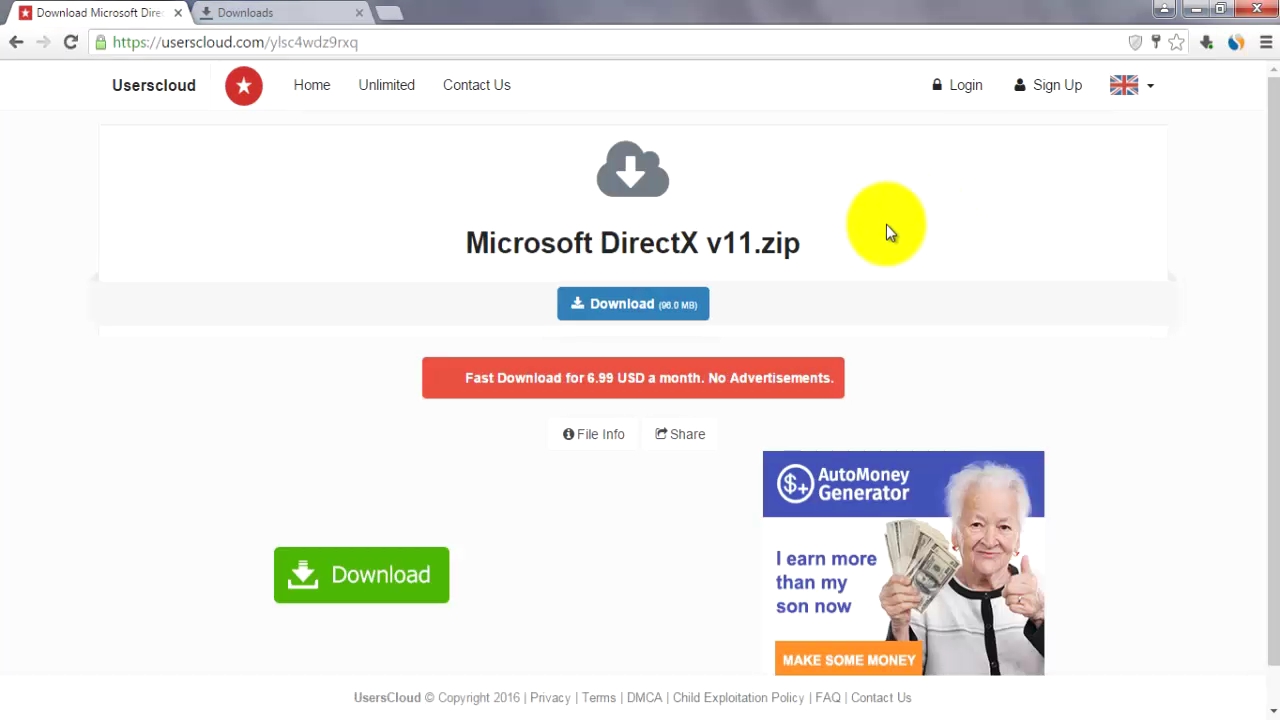Click the Make Some Money ad button
Screen dimensions: 1280x720
click(x=849, y=660)
